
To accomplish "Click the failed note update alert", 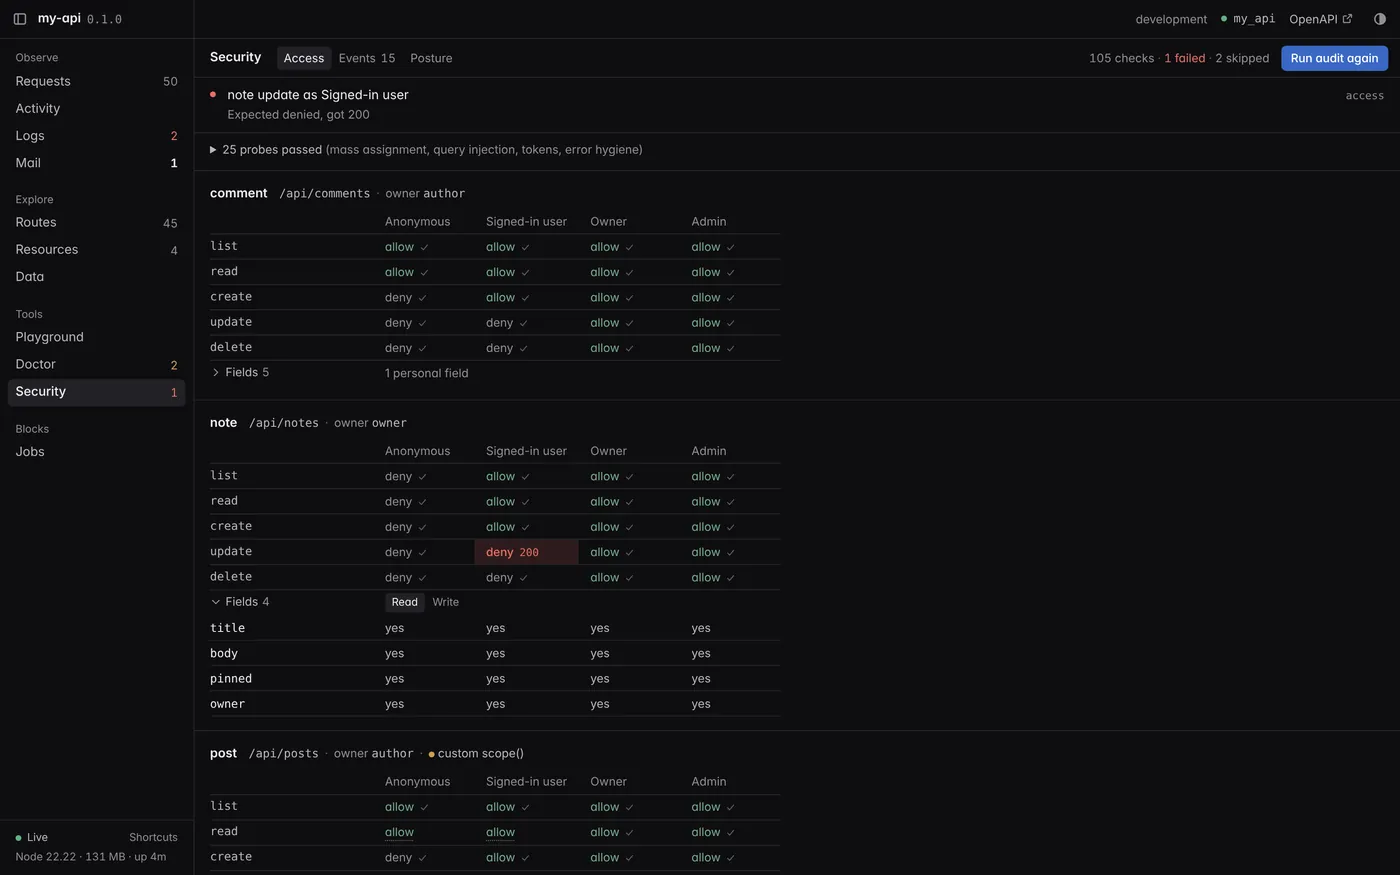I will (797, 104).
